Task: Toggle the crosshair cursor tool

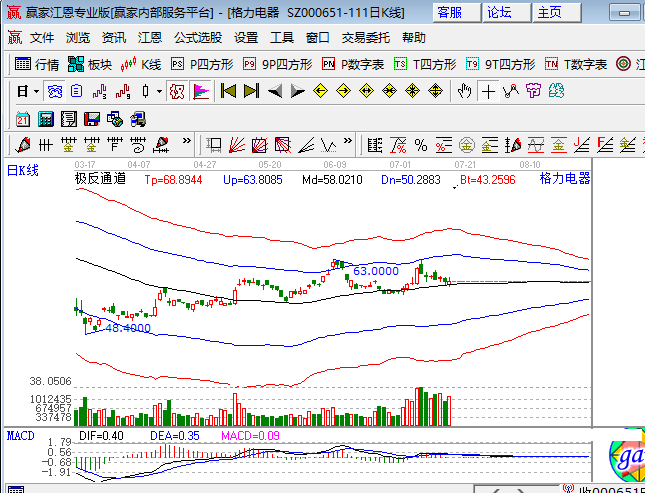Action: point(488,91)
